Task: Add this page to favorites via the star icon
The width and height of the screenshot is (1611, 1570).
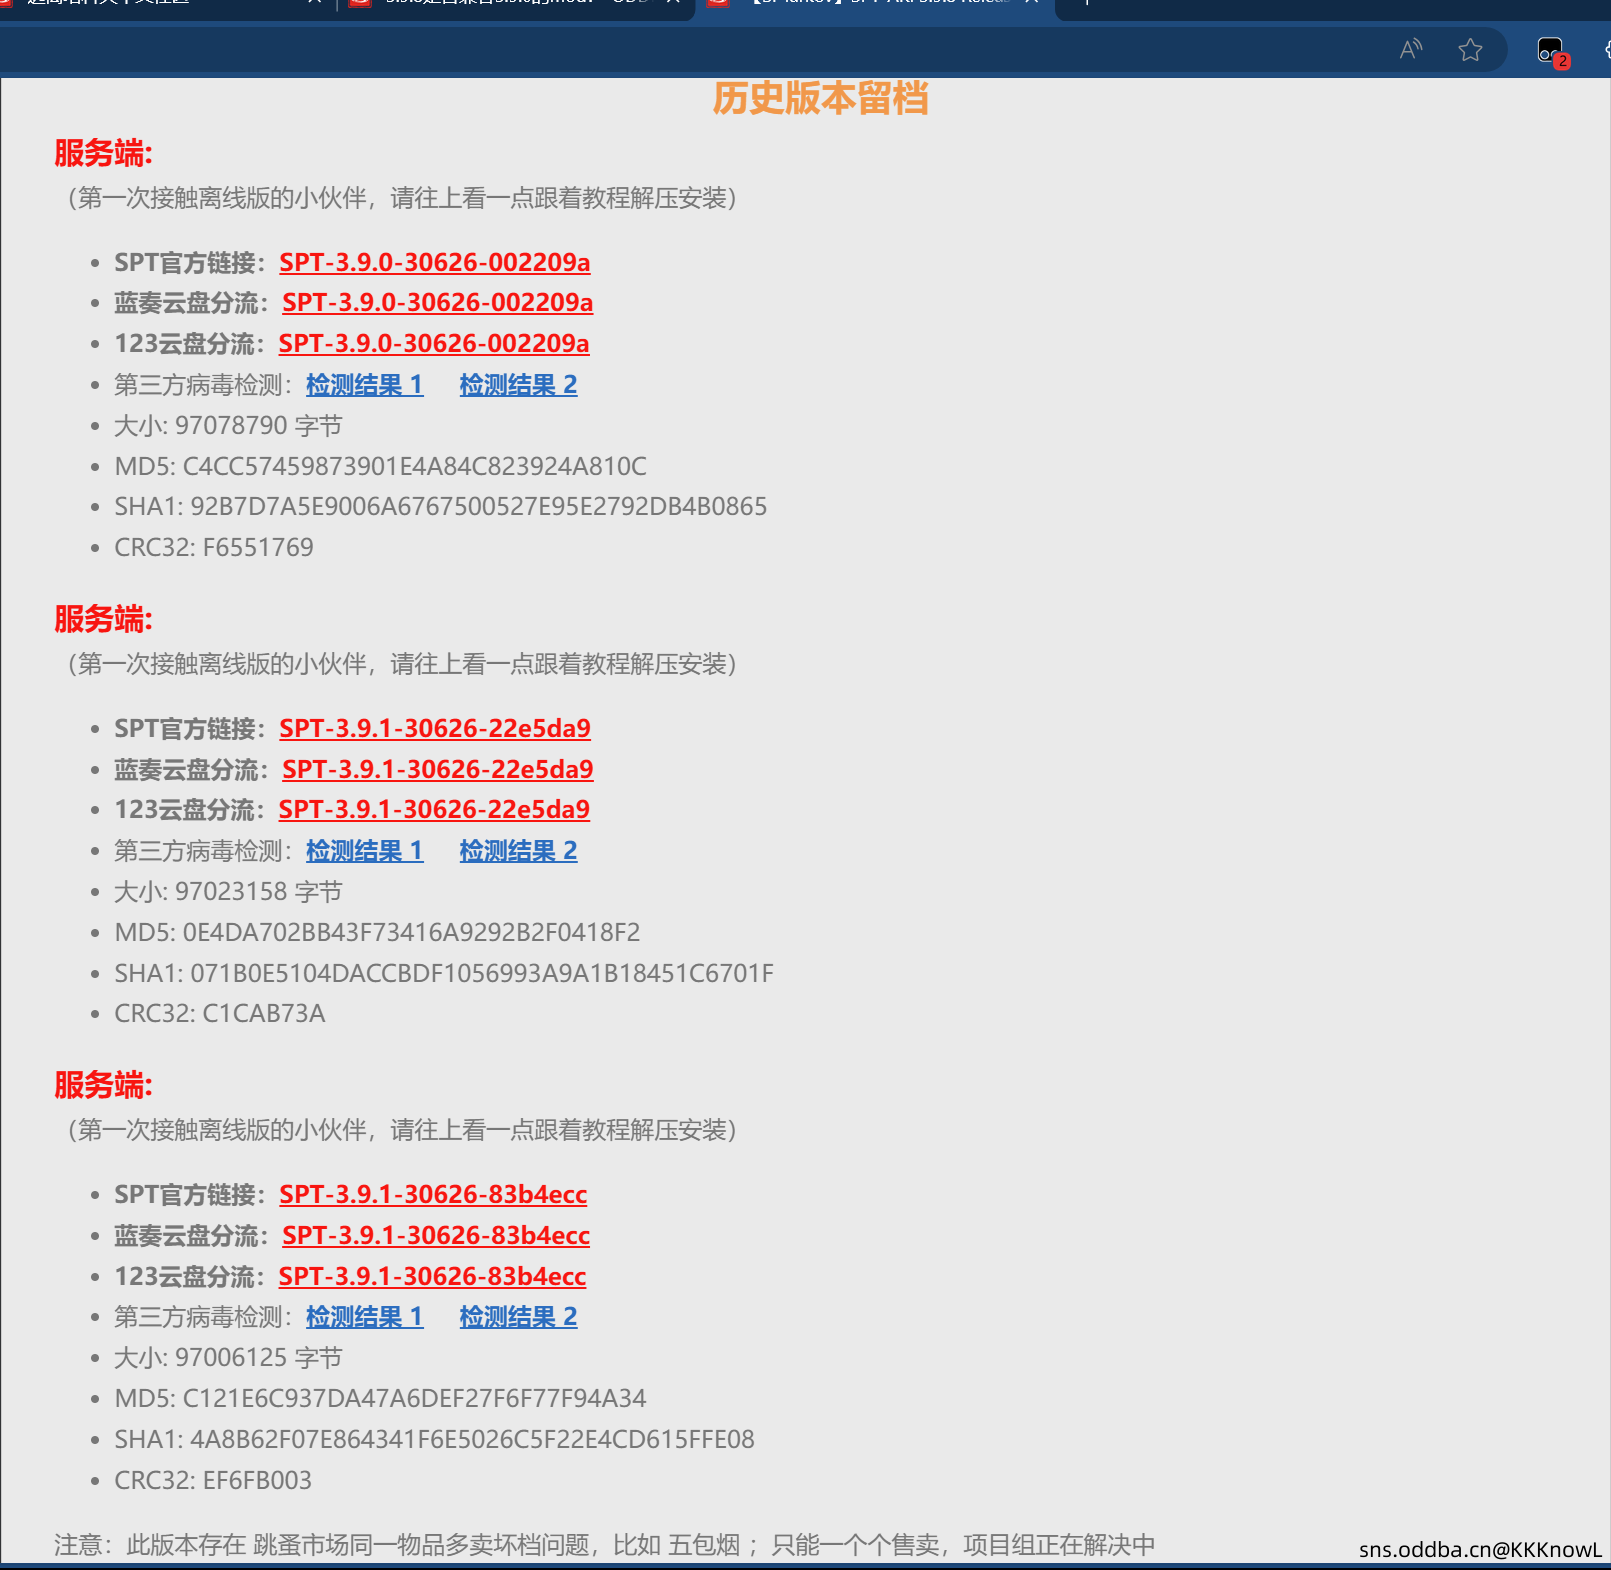Action: tap(1470, 48)
